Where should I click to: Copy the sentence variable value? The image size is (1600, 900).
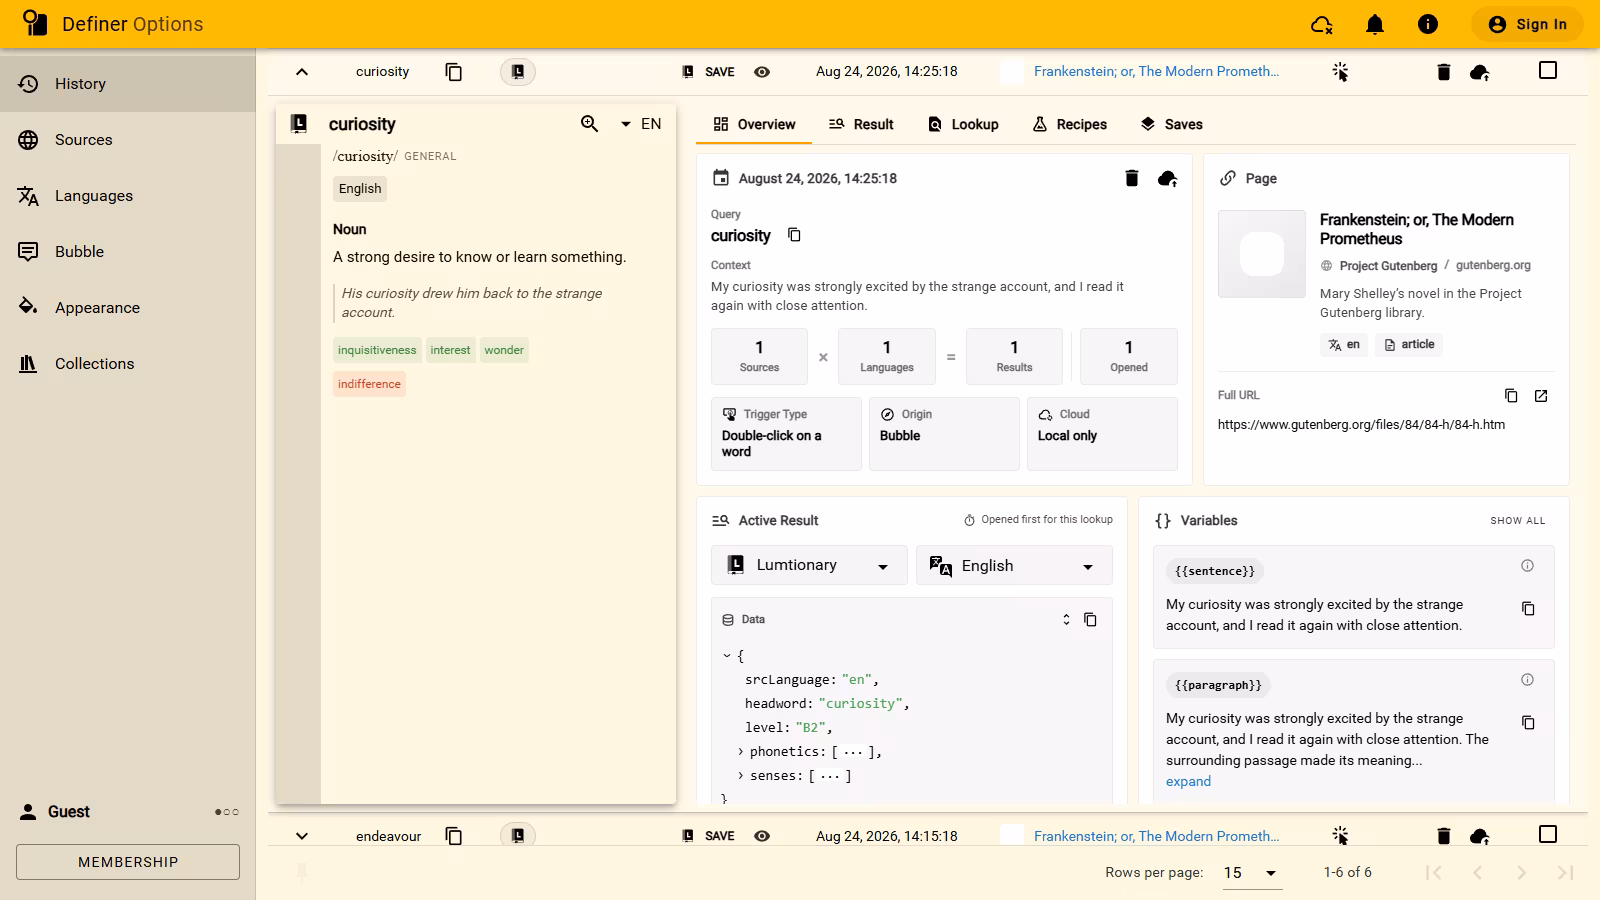pos(1528,608)
